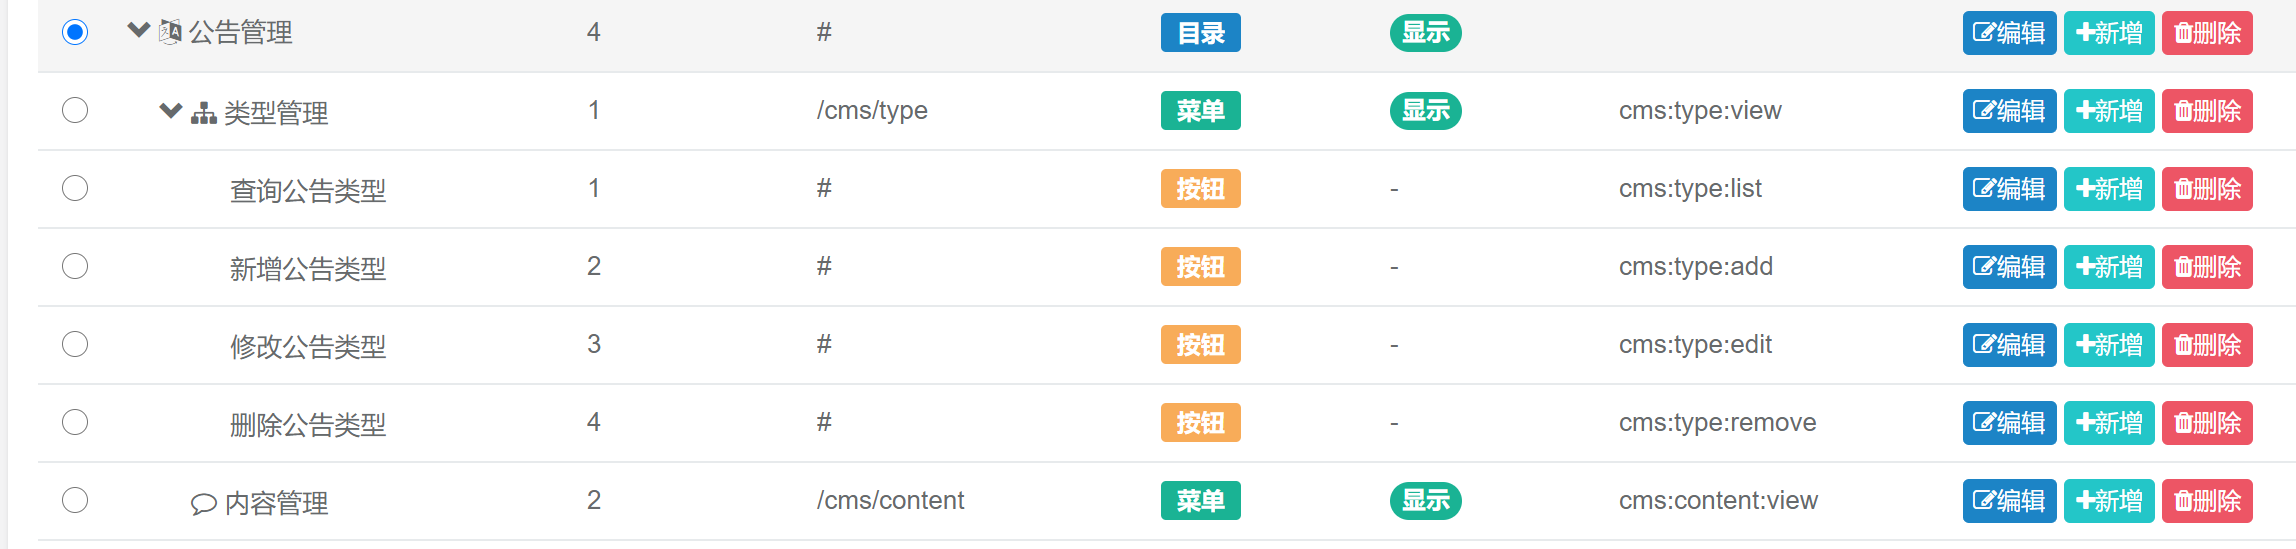Collapse the 类型管理 subtree chevron
The image size is (2296, 549).
click(171, 110)
